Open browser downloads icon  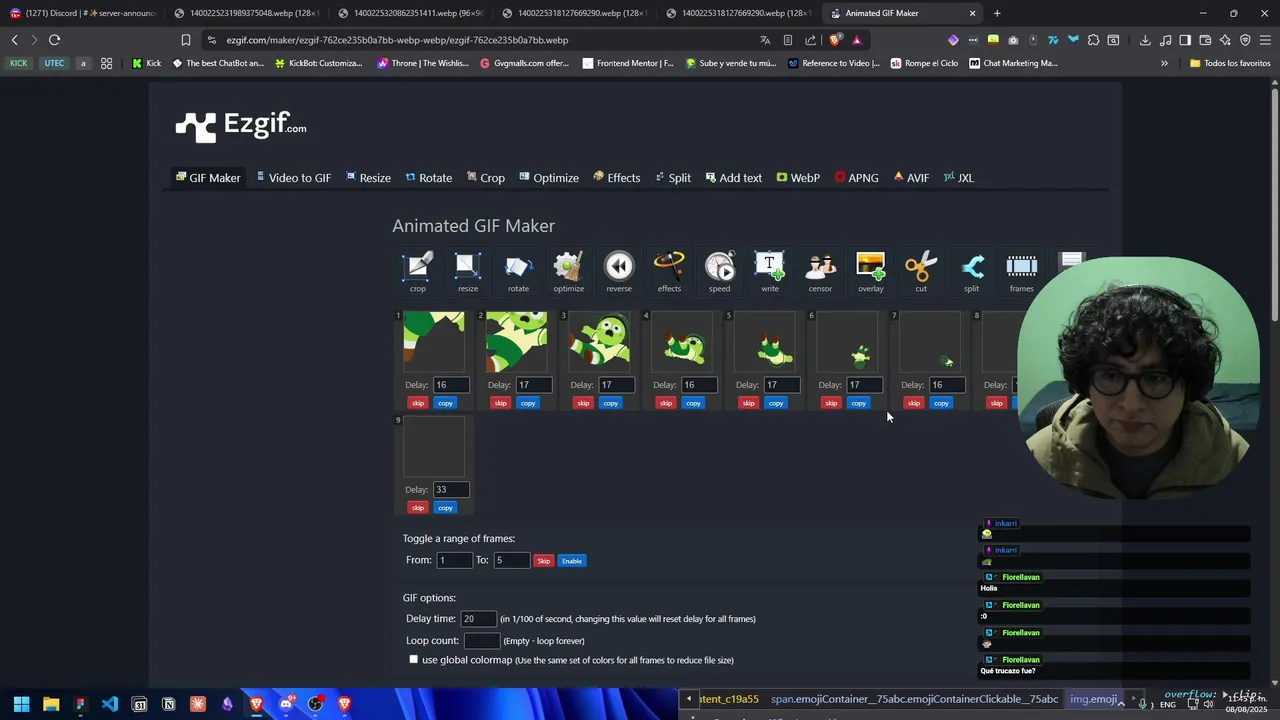[1145, 40]
